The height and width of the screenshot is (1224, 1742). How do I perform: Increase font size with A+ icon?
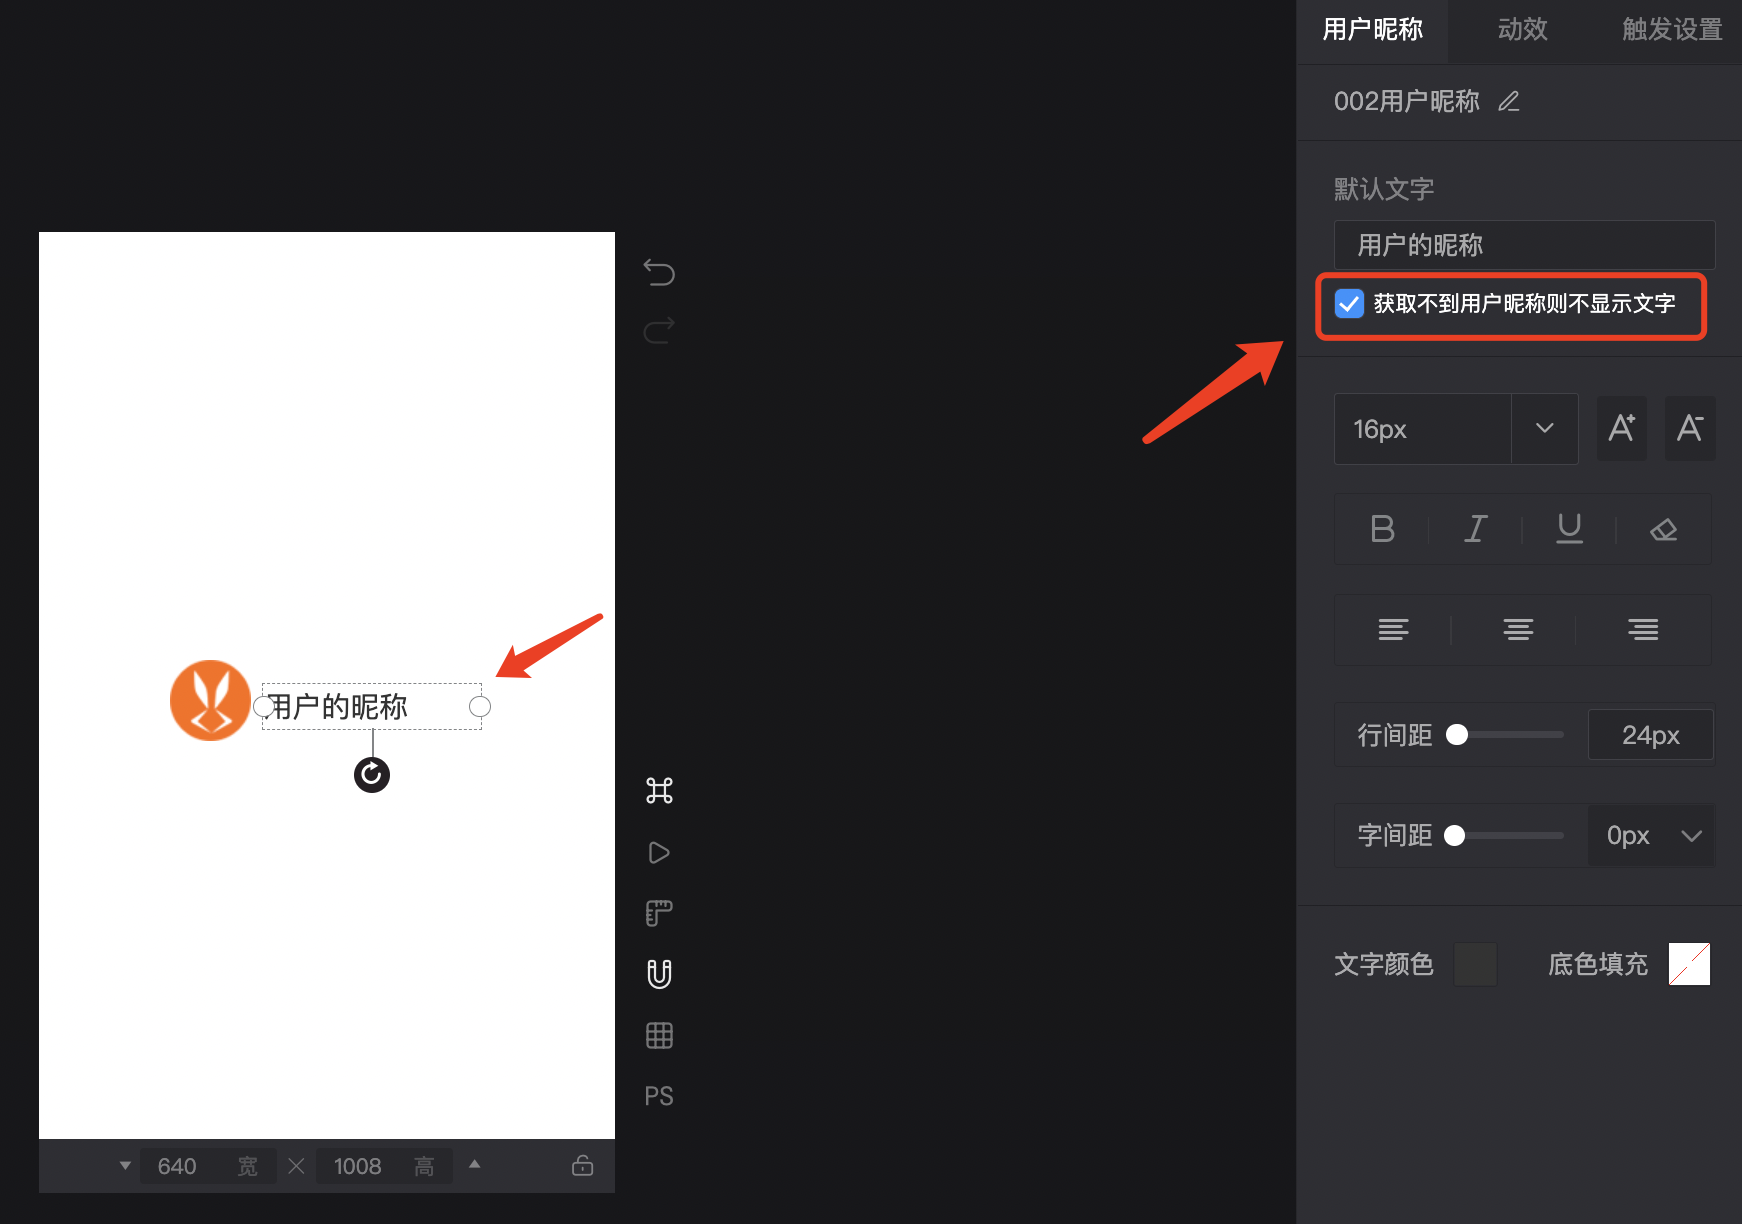pos(1621,428)
